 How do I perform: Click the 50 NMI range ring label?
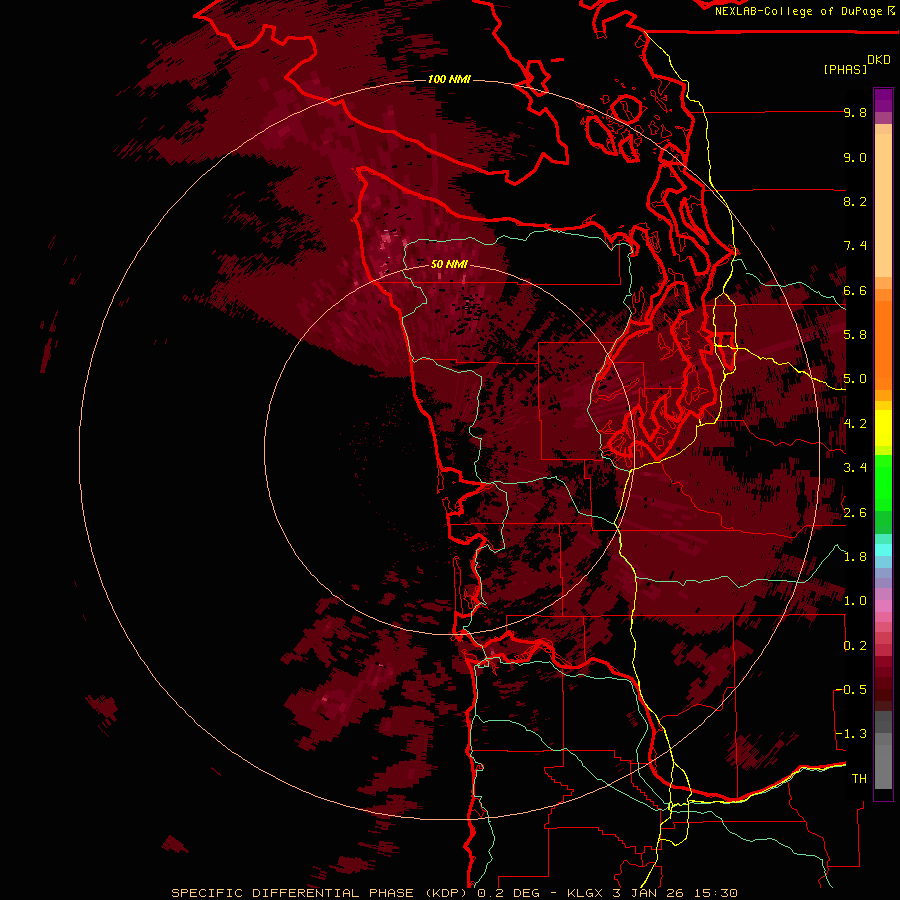pyautogui.click(x=449, y=264)
